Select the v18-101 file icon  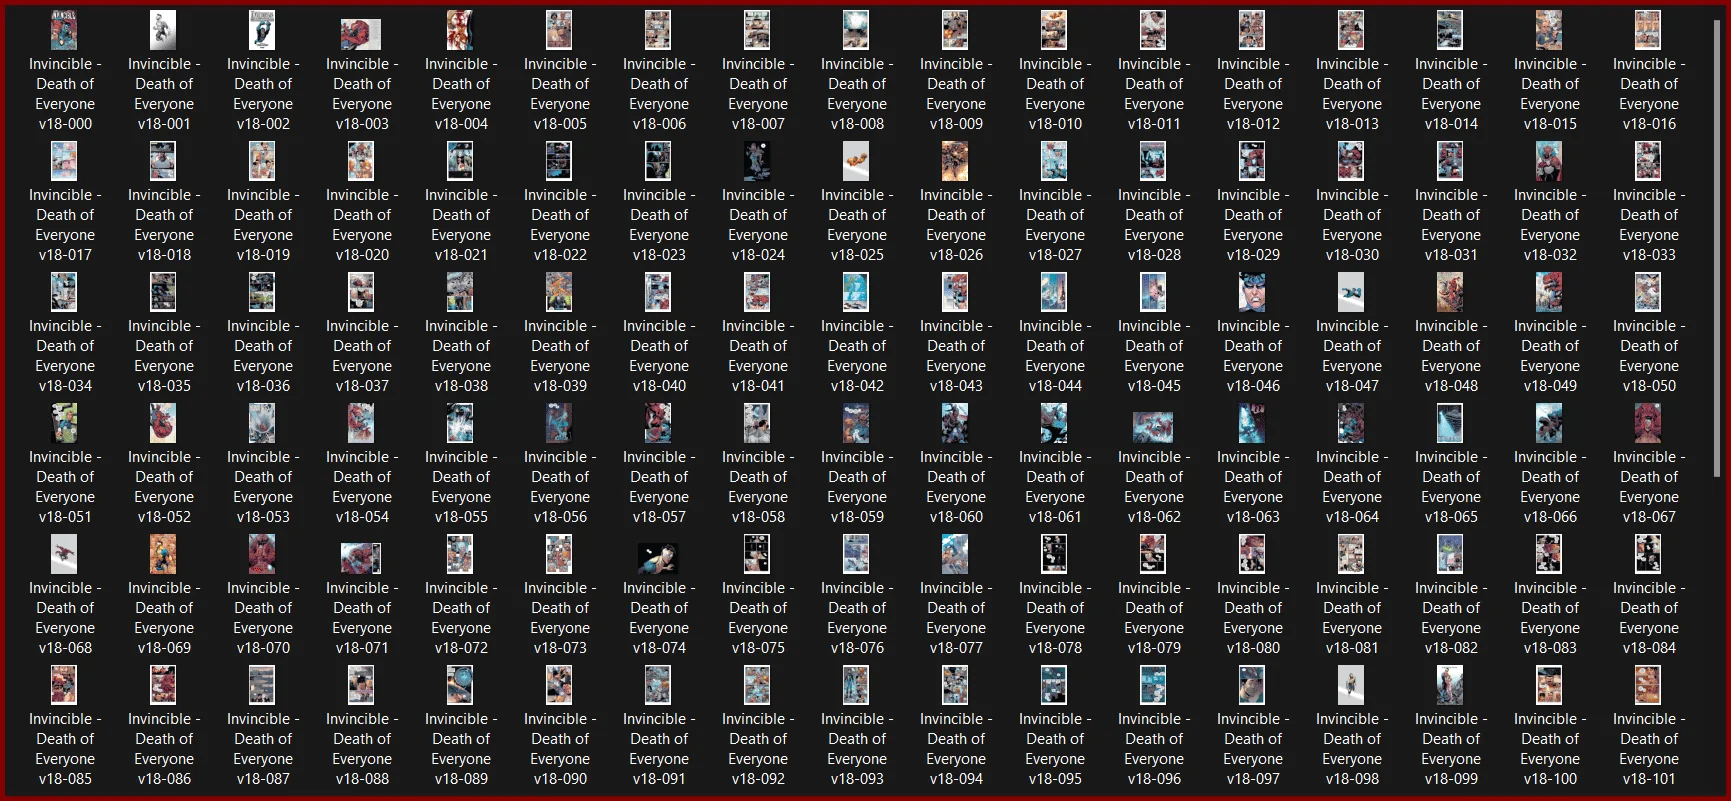click(x=1648, y=685)
